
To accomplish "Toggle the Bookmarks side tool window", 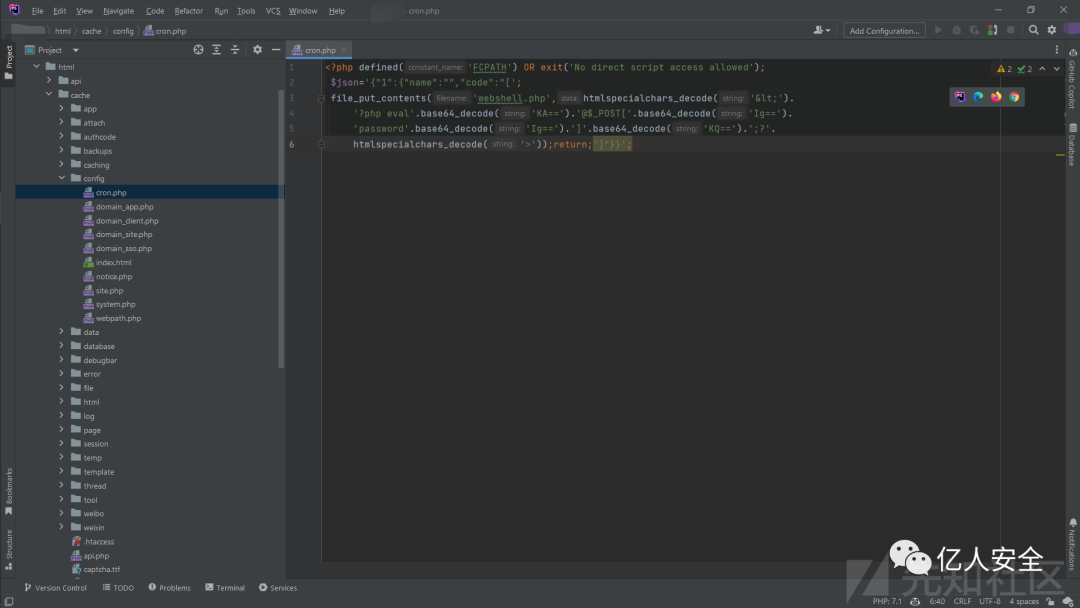I will pos(8,491).
